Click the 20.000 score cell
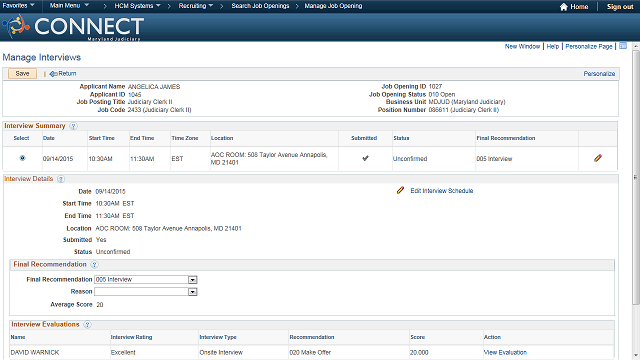This screenshot has width=640, height=360. tap(419, 352)
